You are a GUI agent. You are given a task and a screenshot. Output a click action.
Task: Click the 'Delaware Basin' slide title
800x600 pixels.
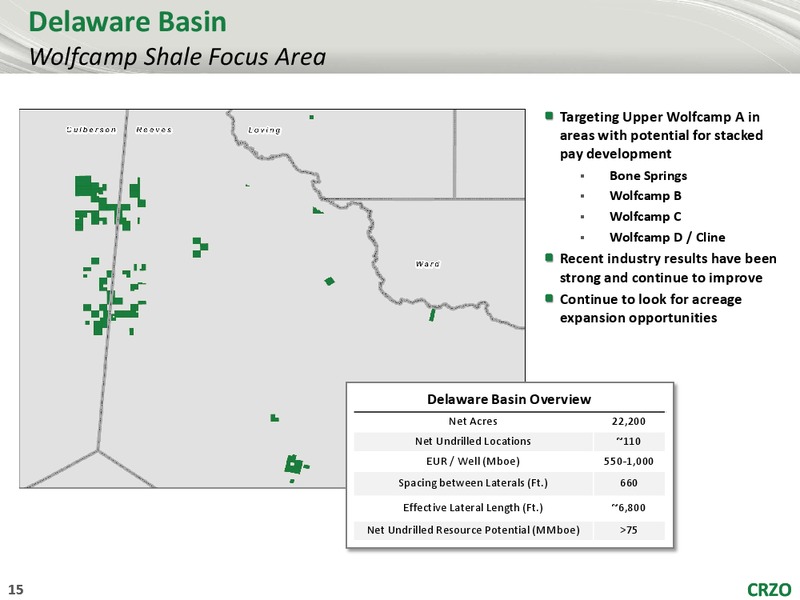pyautogui.click(x=128, y=22)
